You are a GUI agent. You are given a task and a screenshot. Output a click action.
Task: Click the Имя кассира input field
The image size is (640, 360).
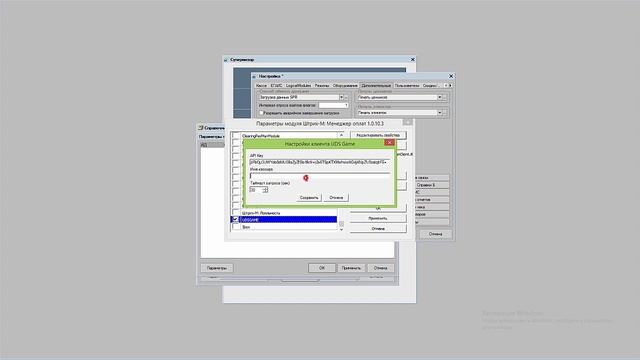tap(319, 176)
